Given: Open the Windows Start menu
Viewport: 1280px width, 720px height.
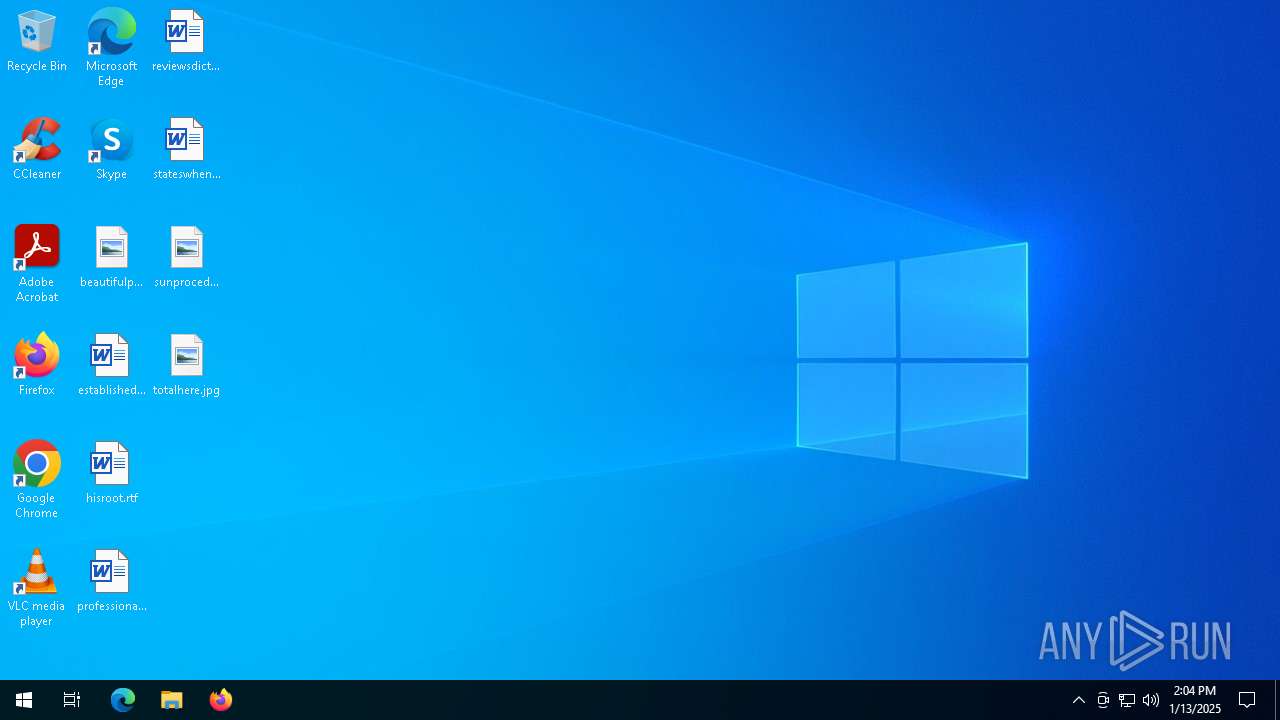Looking at the screenshot, I should tap(24, 700).
